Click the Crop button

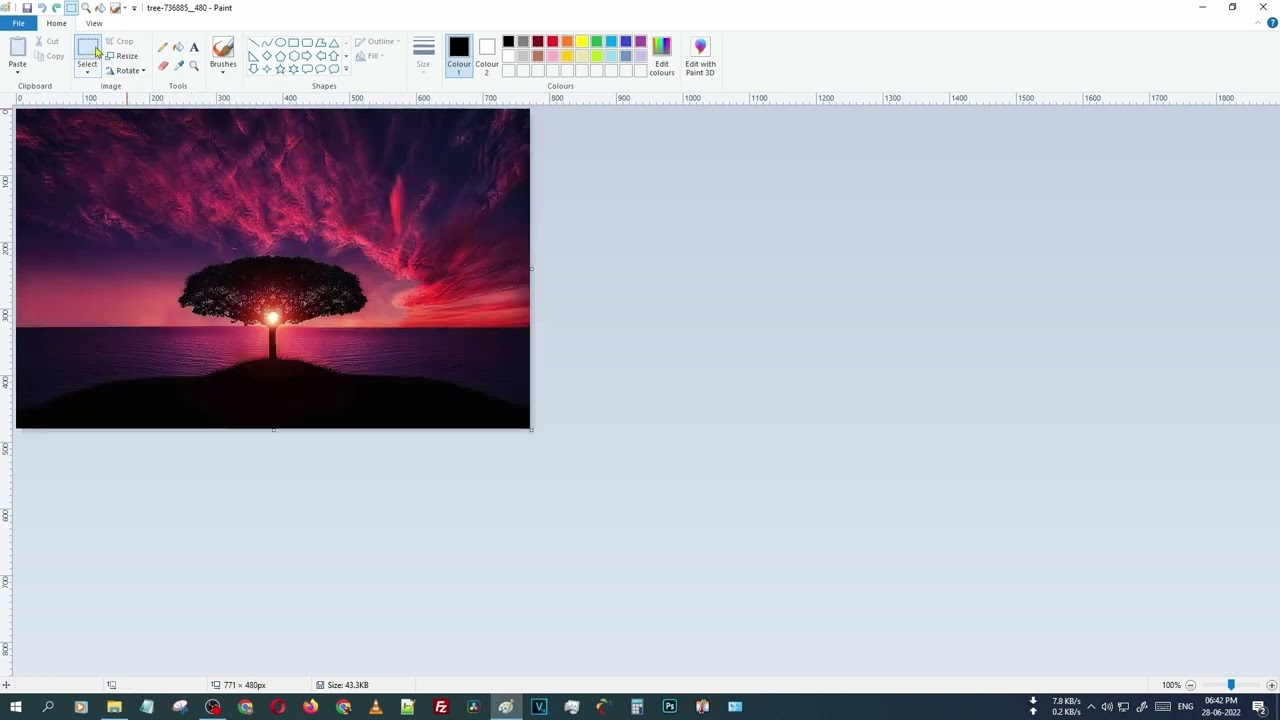tap(120, 42)
